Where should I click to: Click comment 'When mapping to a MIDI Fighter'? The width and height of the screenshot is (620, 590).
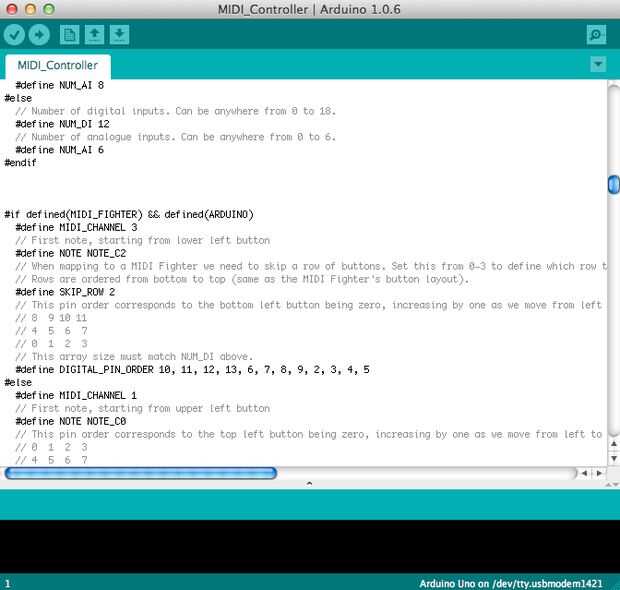(x=311, y=266)
